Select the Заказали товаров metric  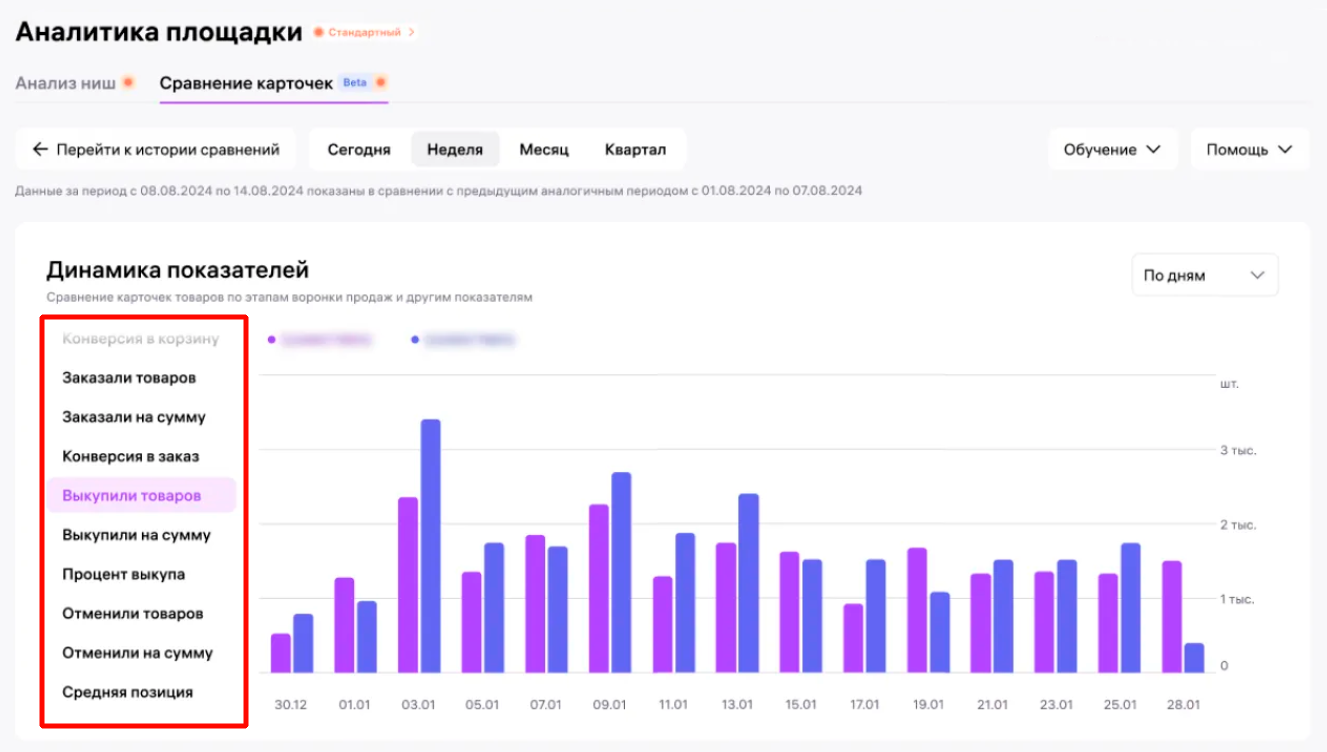tap(129, 378)
